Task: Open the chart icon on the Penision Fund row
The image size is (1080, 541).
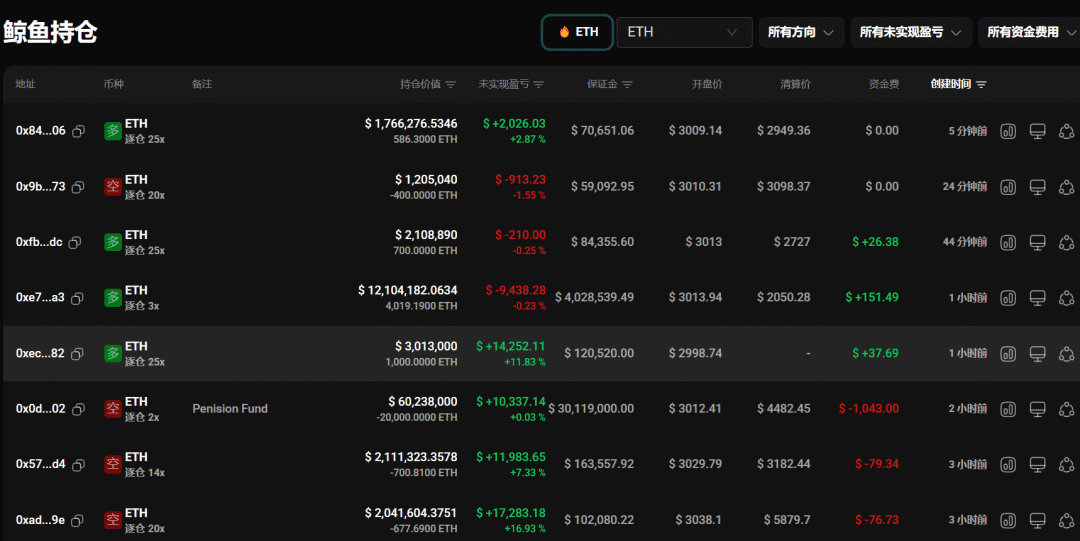Action: (1008, 409)
